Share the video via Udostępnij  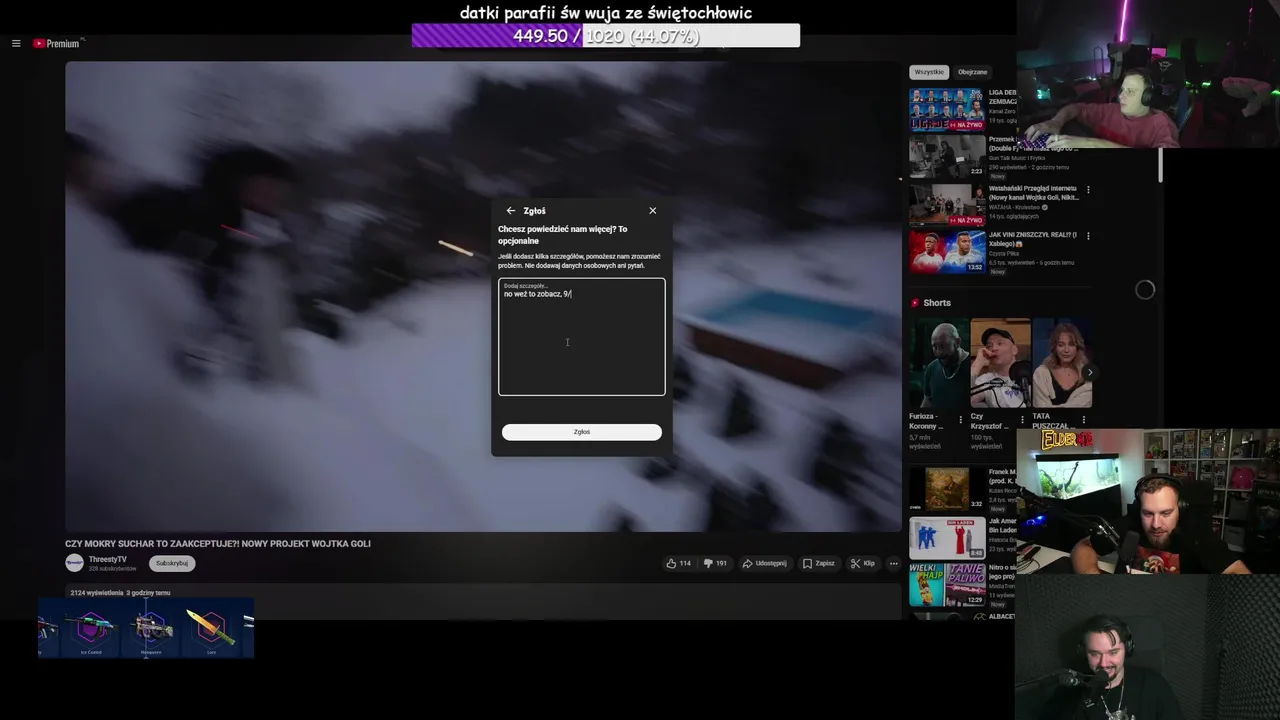coord(764,563)
